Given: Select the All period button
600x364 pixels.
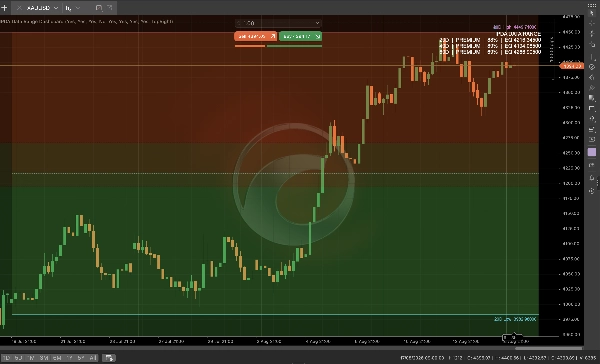Looking at the screenshot, I should (93, 358).
